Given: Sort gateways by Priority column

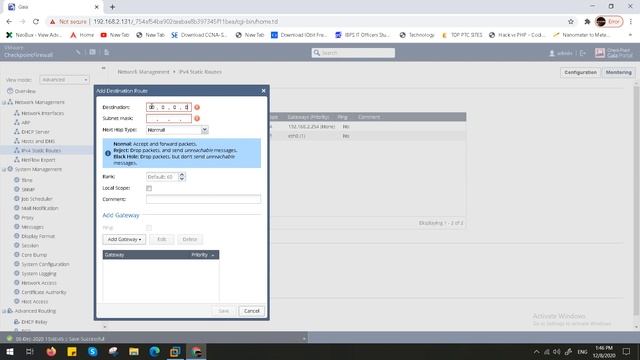Looking at the screenshot, I should tap(202, 255).
